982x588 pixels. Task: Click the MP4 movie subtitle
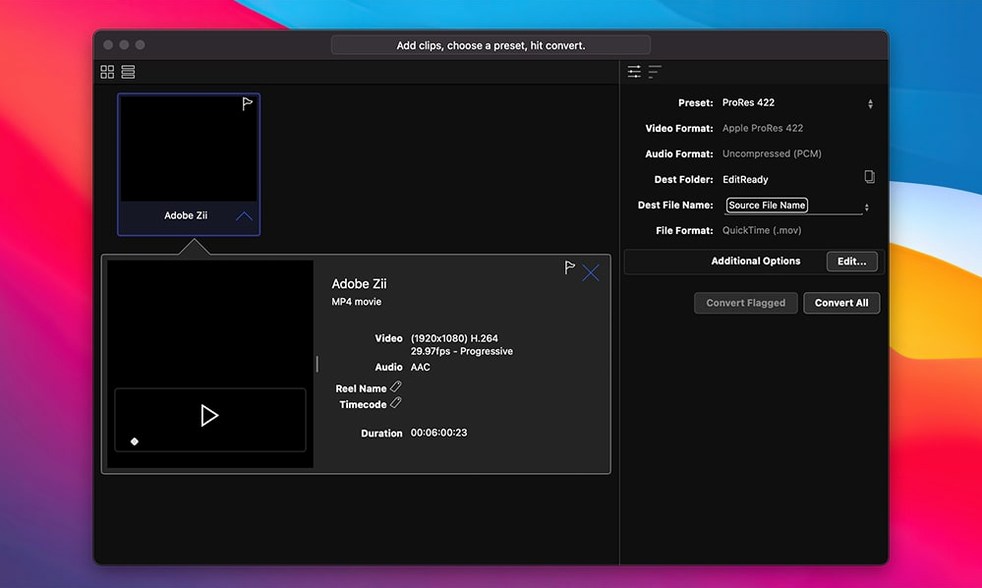(356, 302)
